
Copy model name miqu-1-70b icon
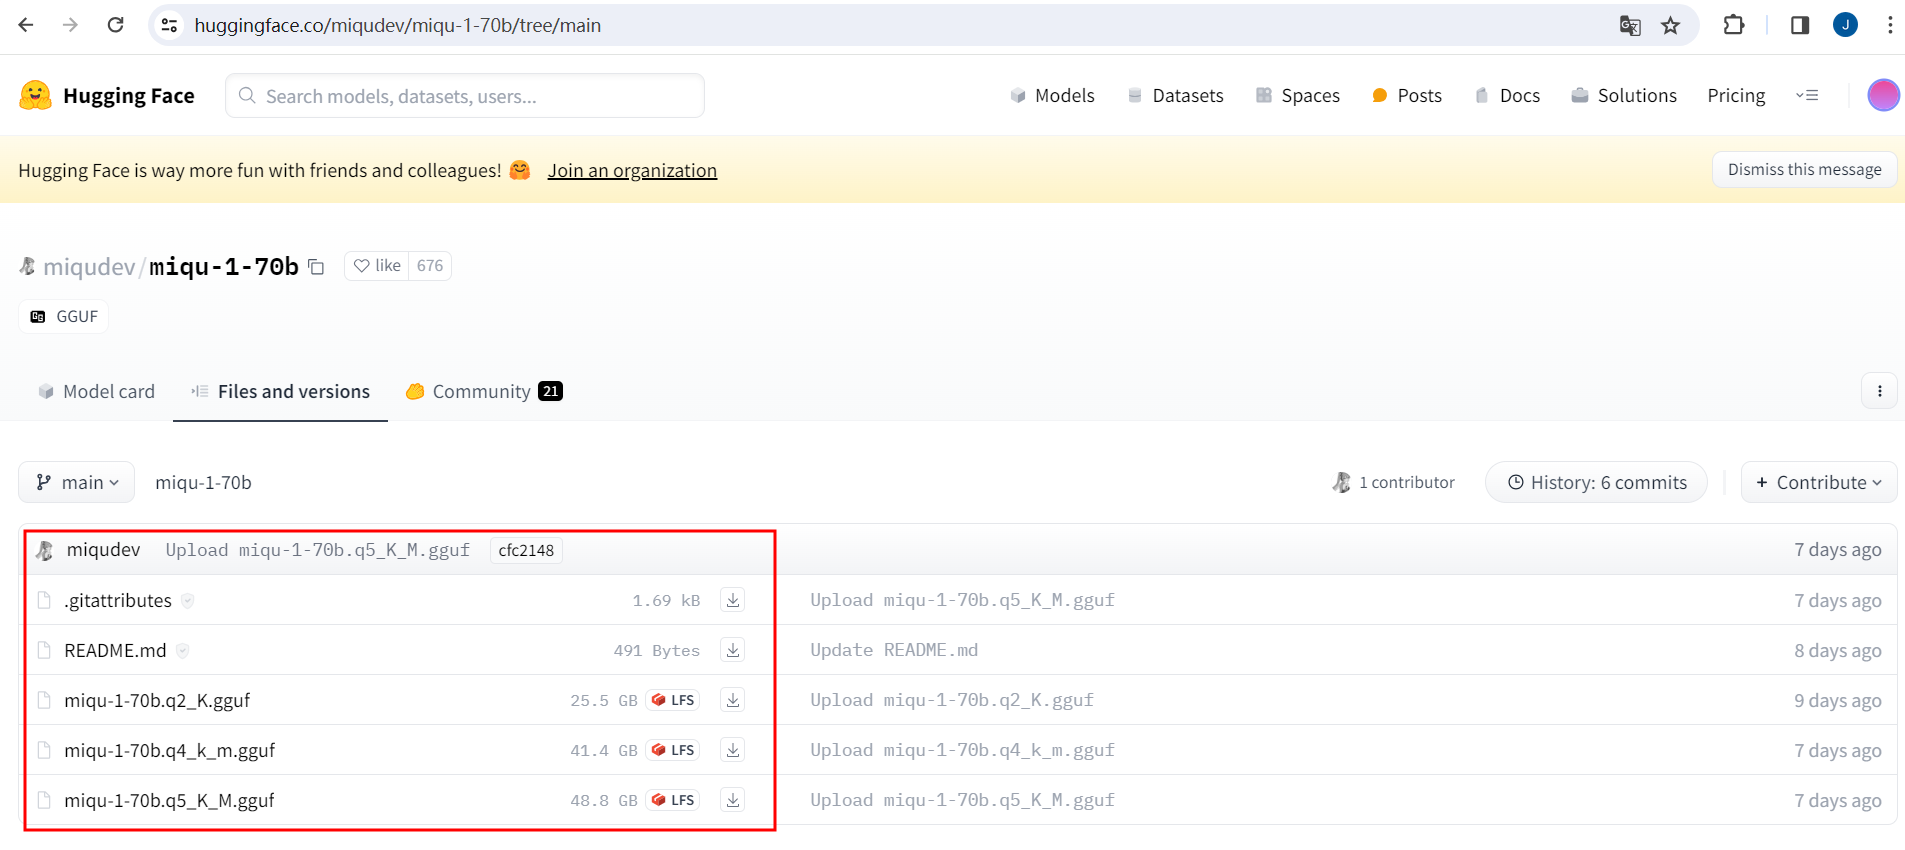point(316,267)
